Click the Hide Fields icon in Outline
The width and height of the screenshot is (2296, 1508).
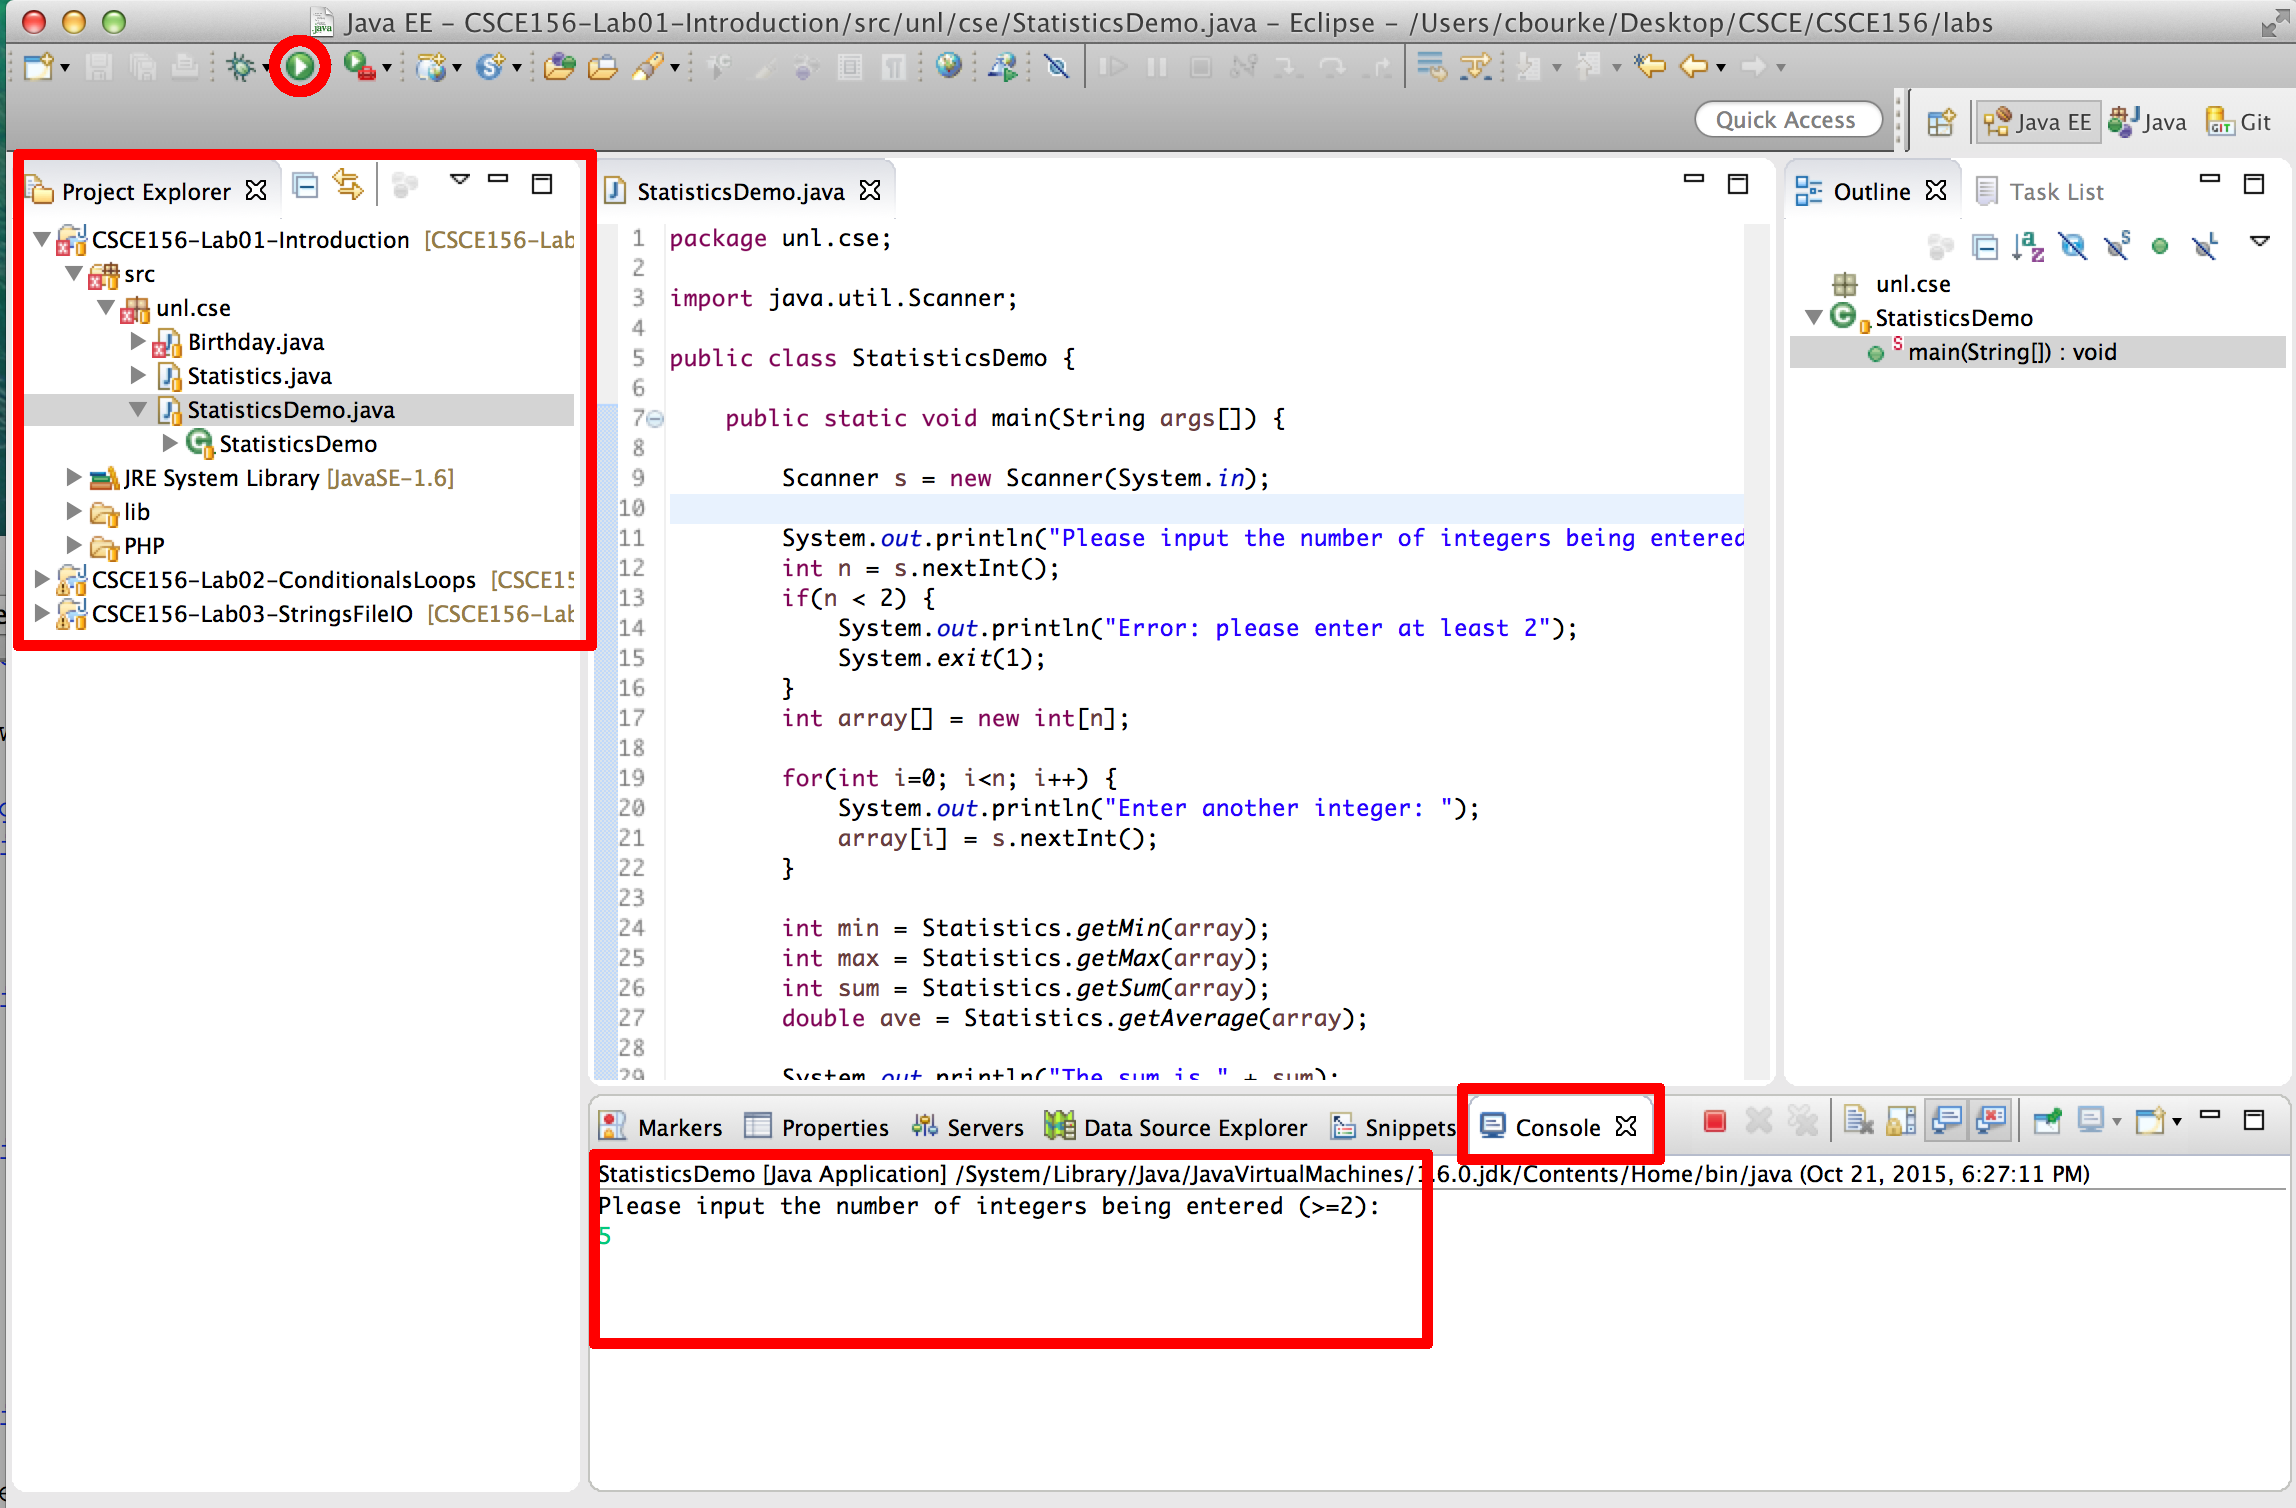click(2072, 246)
